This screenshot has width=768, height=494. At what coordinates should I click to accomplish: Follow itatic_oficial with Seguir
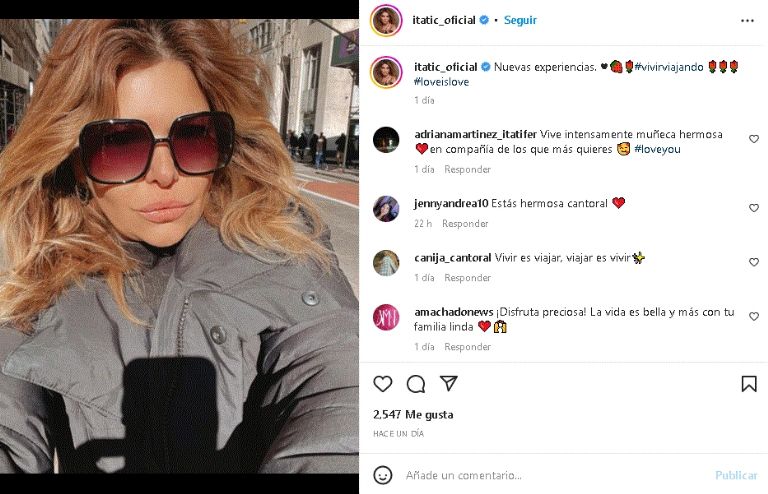pyautogui.click(x=520, y=20)
